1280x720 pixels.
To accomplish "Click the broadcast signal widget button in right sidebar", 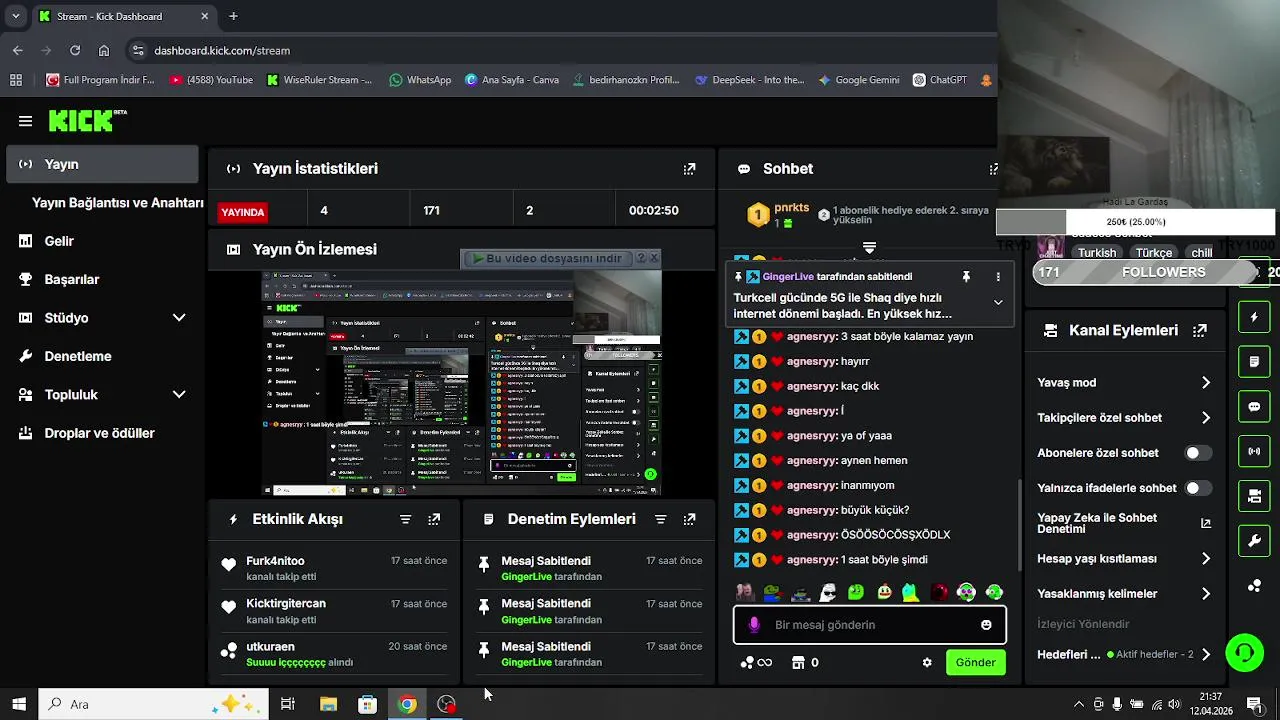I will coord(1254,451).
